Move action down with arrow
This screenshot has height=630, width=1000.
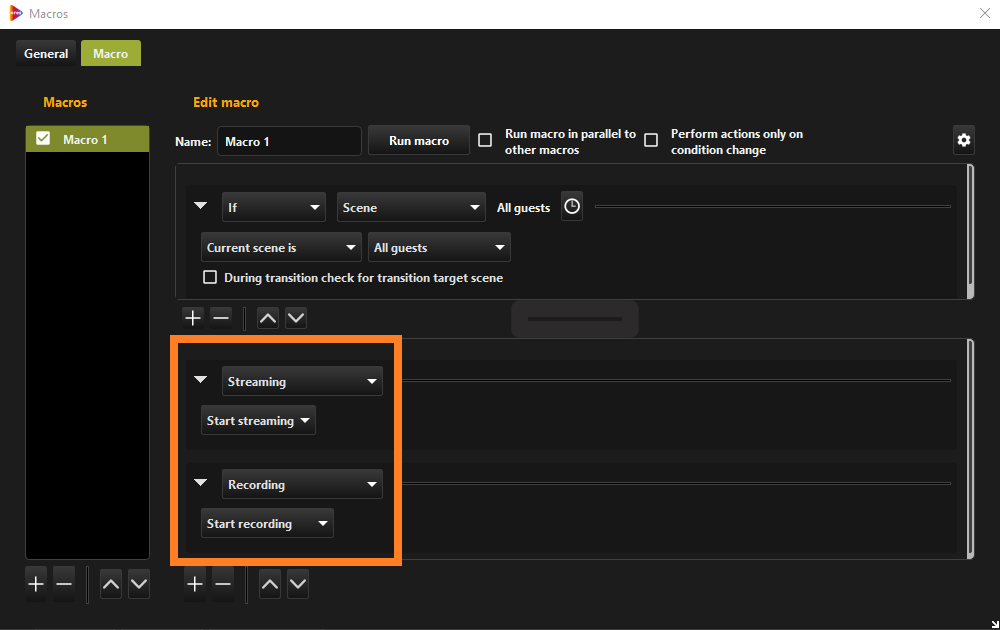298,583
